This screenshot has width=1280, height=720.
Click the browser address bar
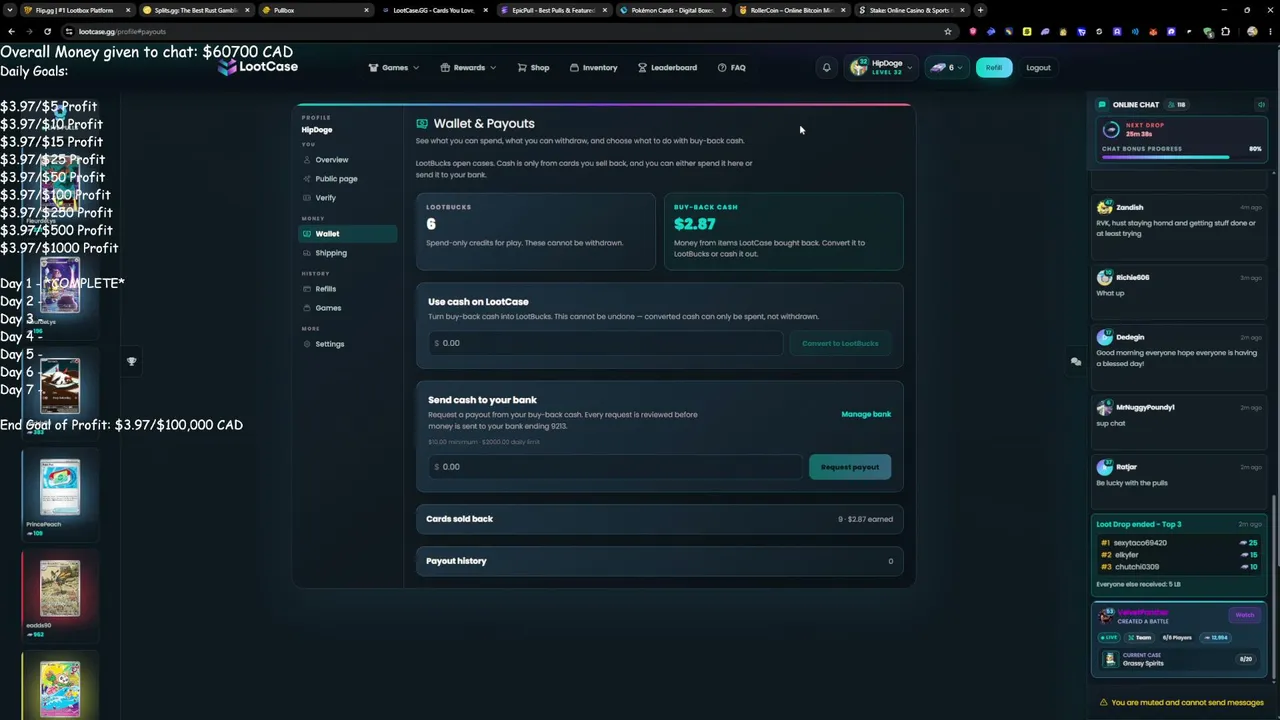pos(500,31)
